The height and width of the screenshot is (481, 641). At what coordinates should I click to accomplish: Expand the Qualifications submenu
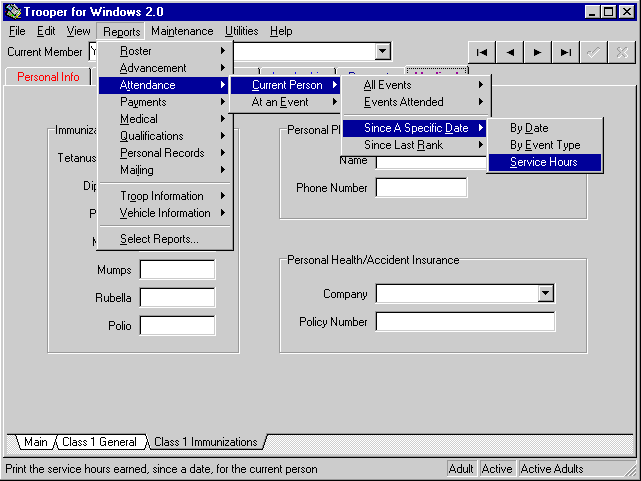click(166, 136)
